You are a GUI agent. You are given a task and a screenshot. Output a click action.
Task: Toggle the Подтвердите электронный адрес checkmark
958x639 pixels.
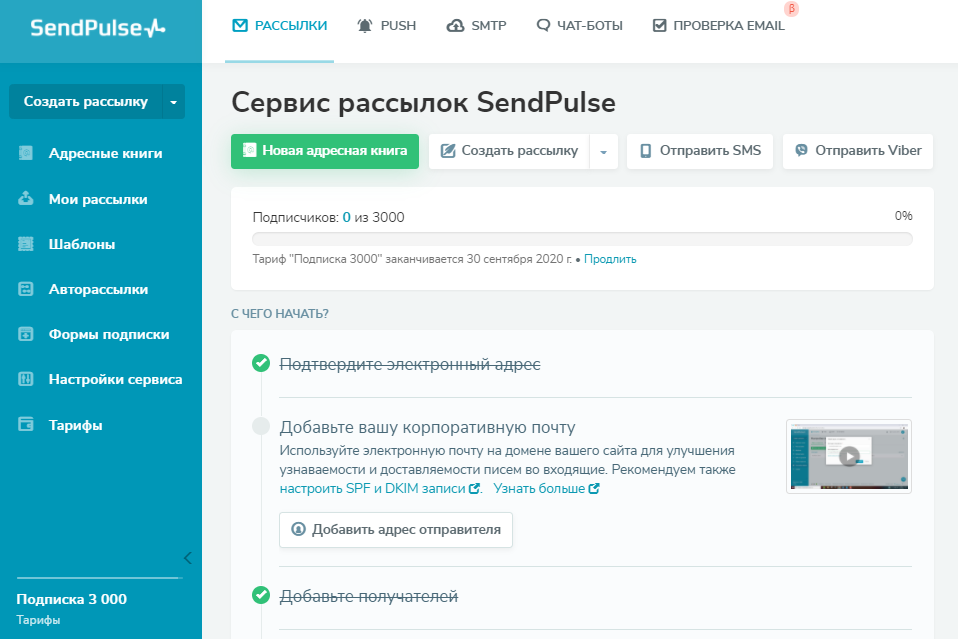(261, 363)
